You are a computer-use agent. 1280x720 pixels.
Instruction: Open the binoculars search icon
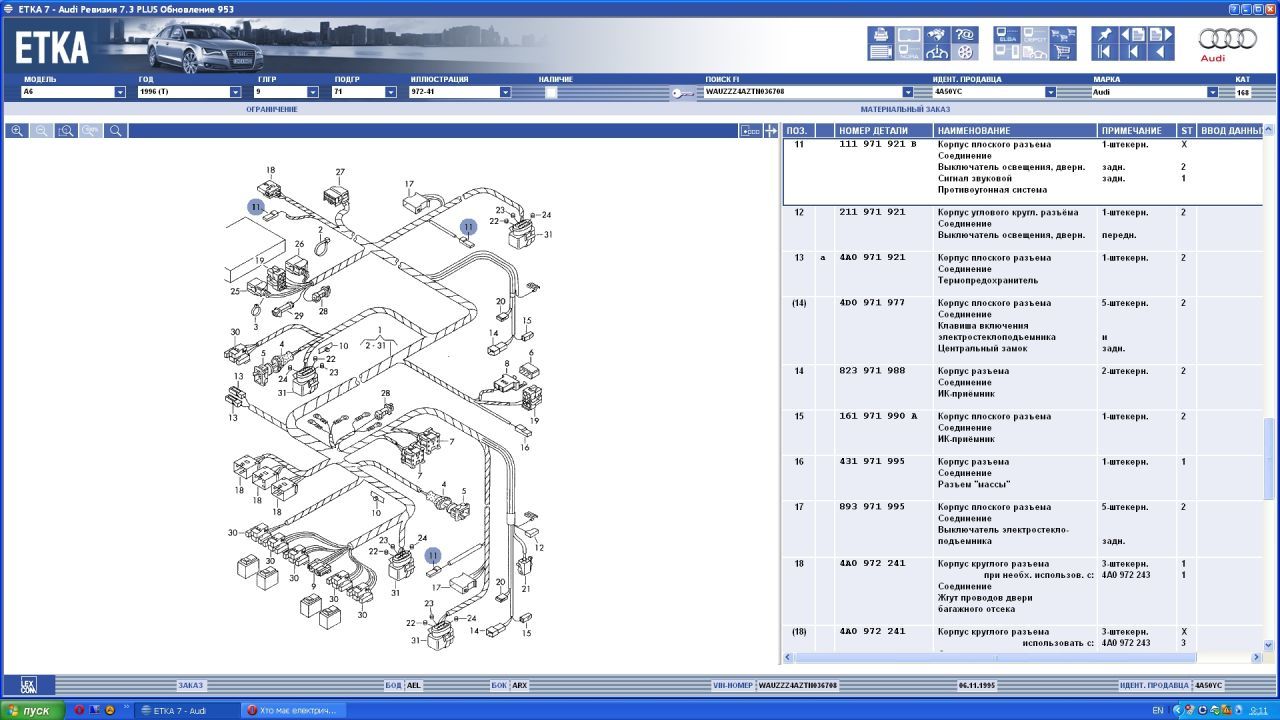[x=936, y=35]
